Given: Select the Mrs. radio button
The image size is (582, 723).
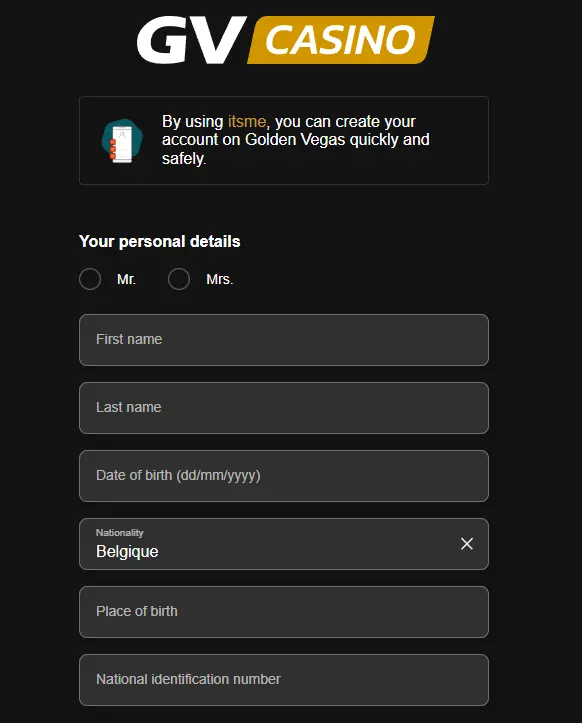Looking at the screenshot, I should click(x=179, y=279).
